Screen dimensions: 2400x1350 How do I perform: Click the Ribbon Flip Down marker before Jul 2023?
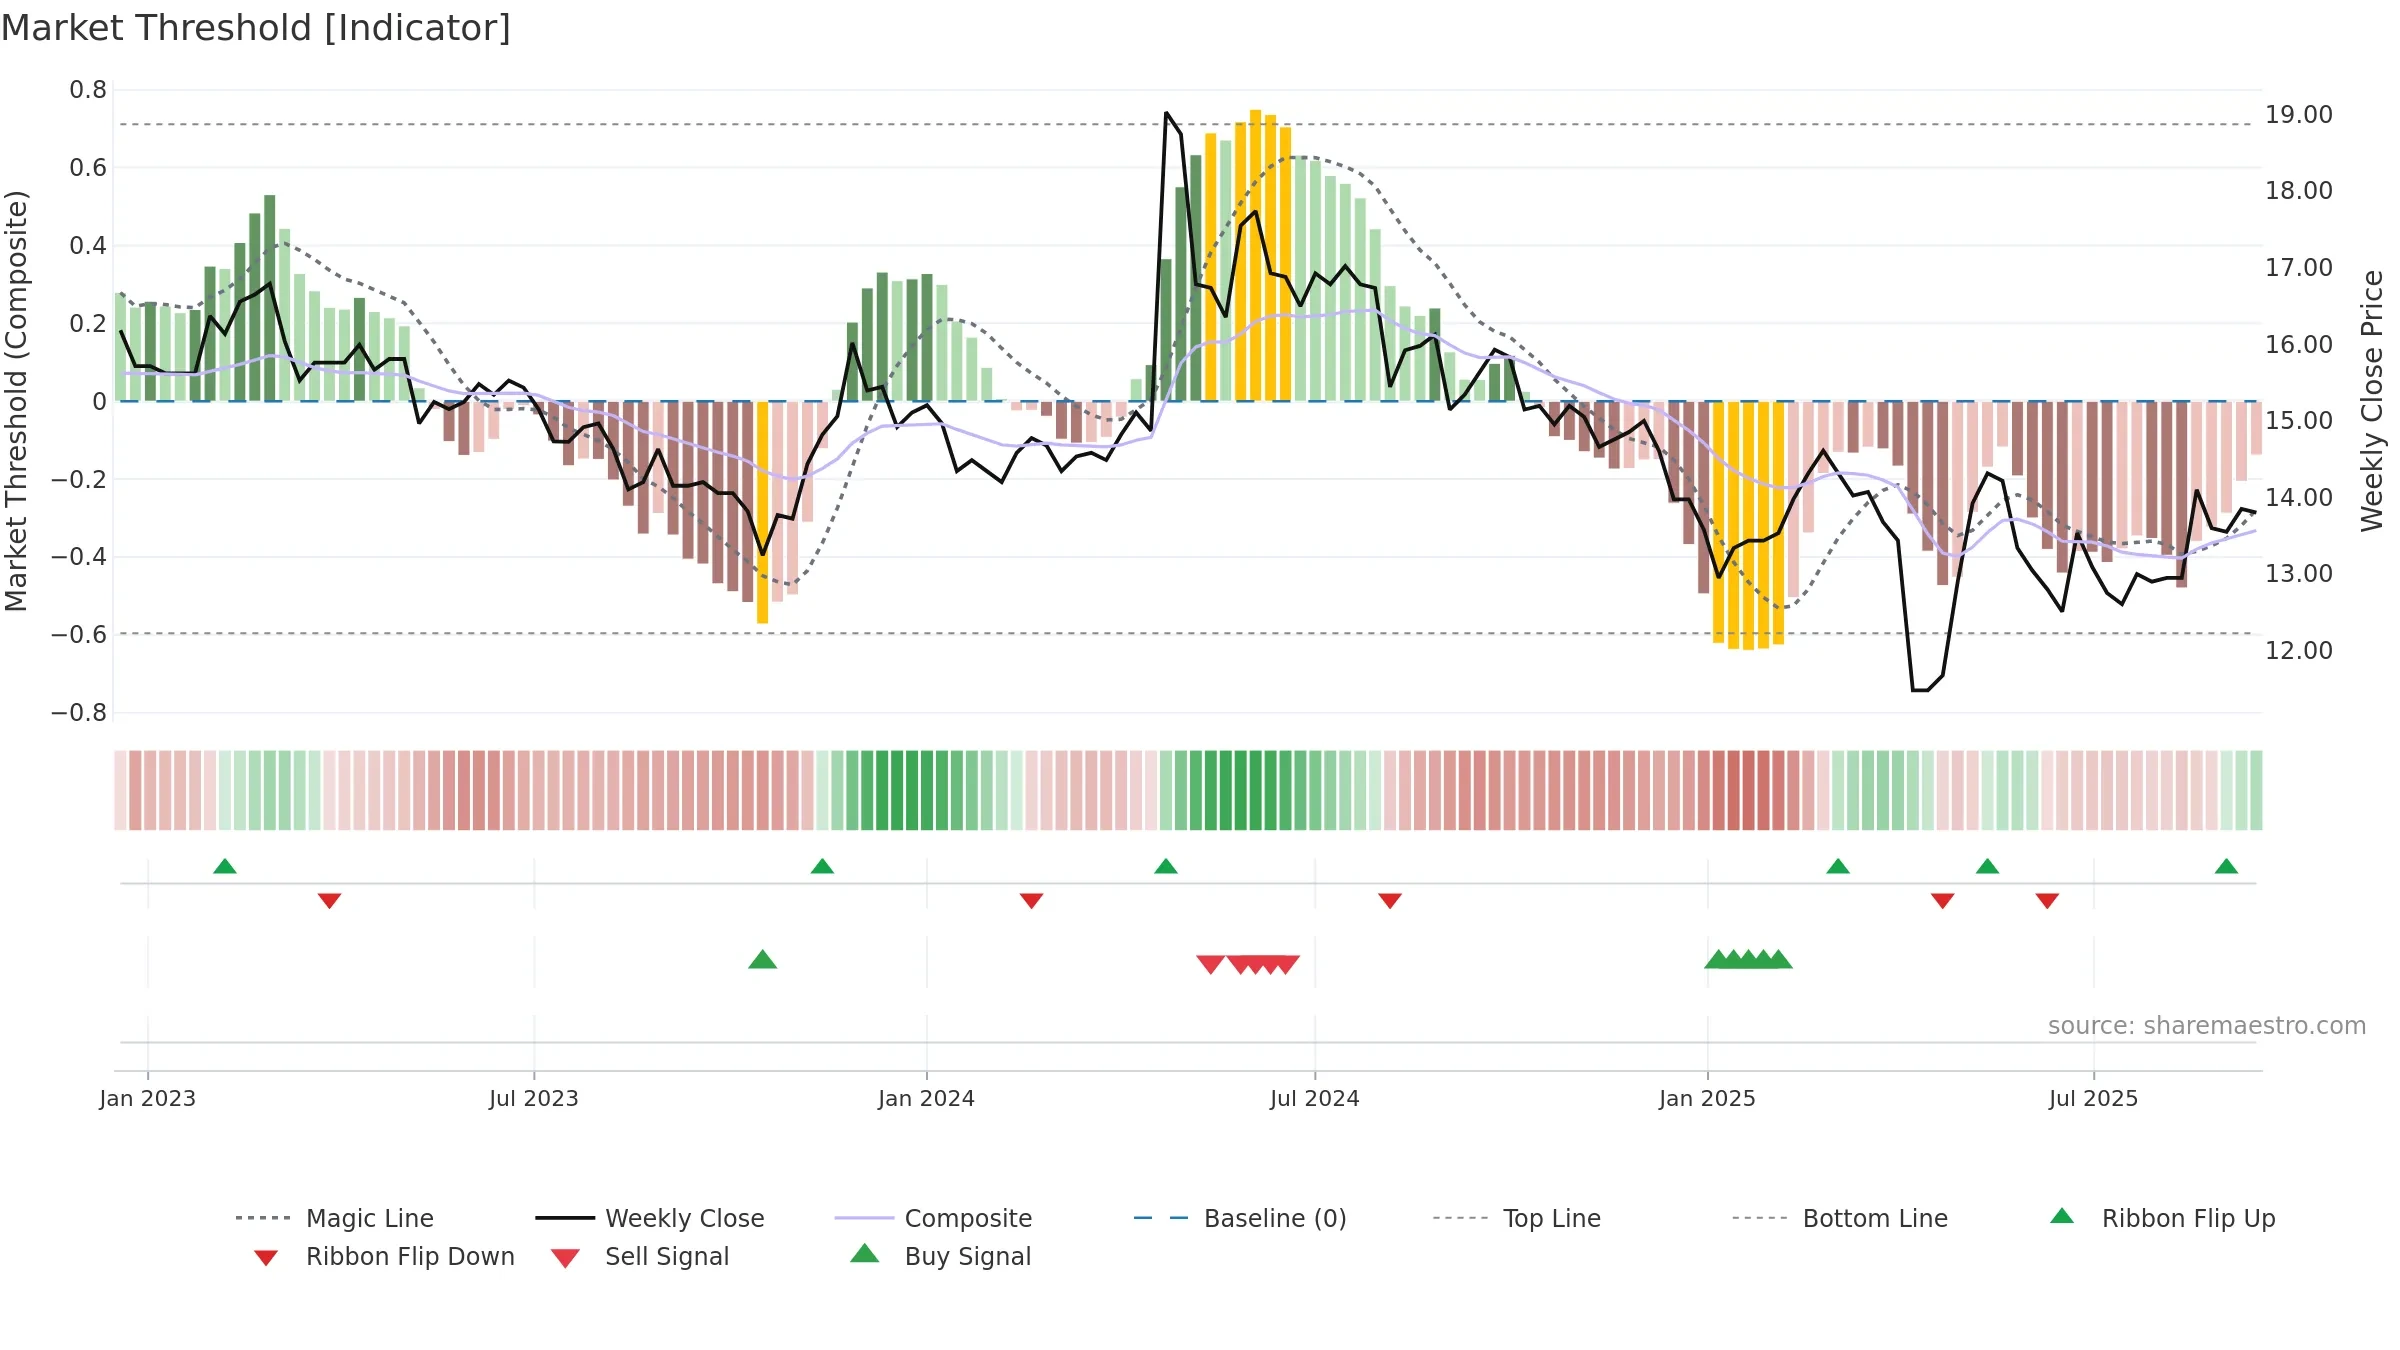[330, 901]
